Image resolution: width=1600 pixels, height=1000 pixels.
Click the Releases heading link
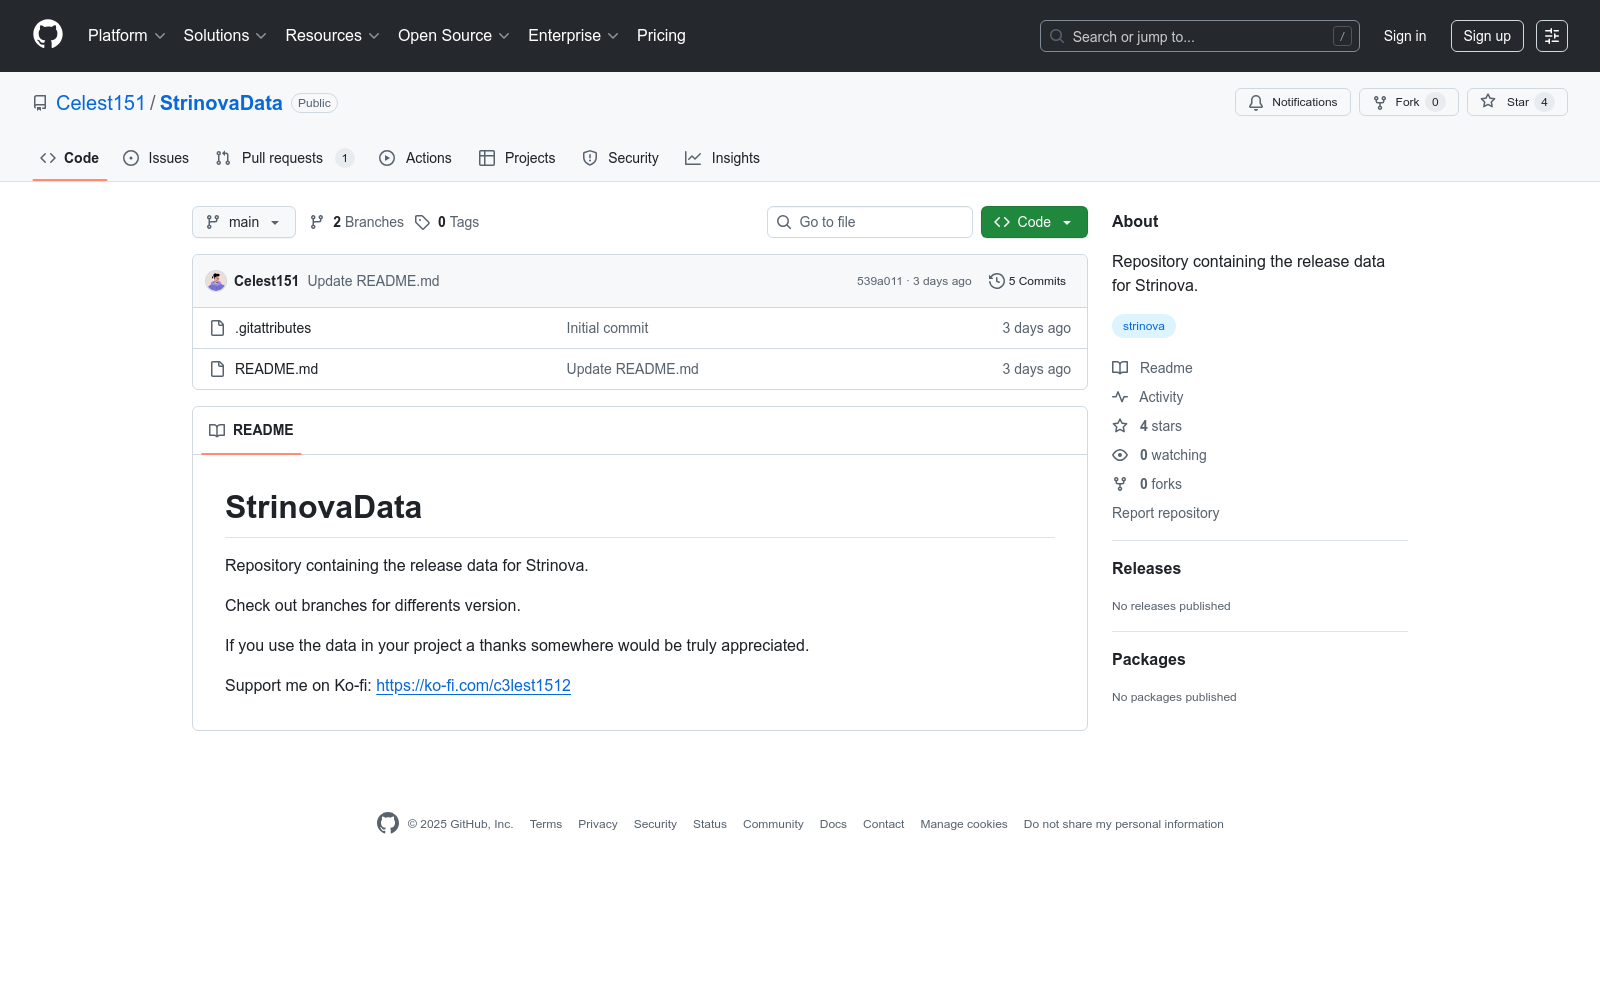pyautogui.click(x=1146, y=569)
